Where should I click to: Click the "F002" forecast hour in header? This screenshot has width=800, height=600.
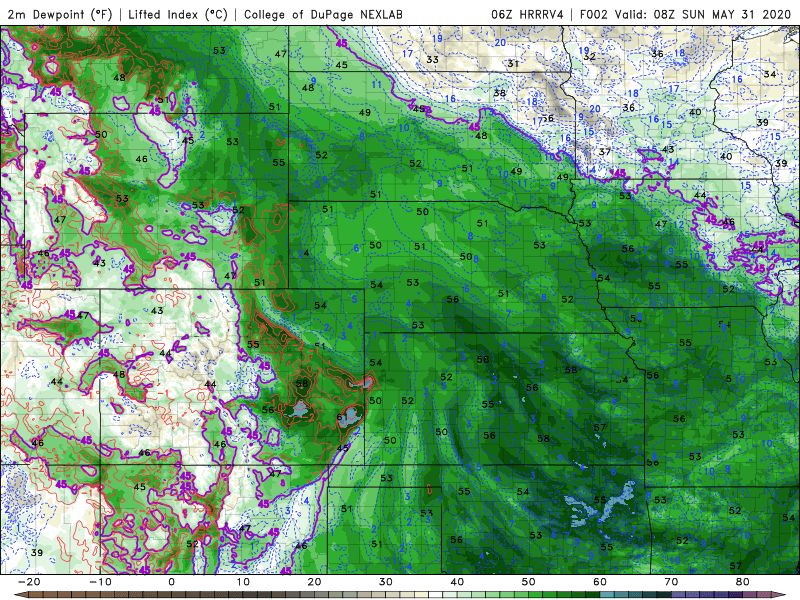593,14
